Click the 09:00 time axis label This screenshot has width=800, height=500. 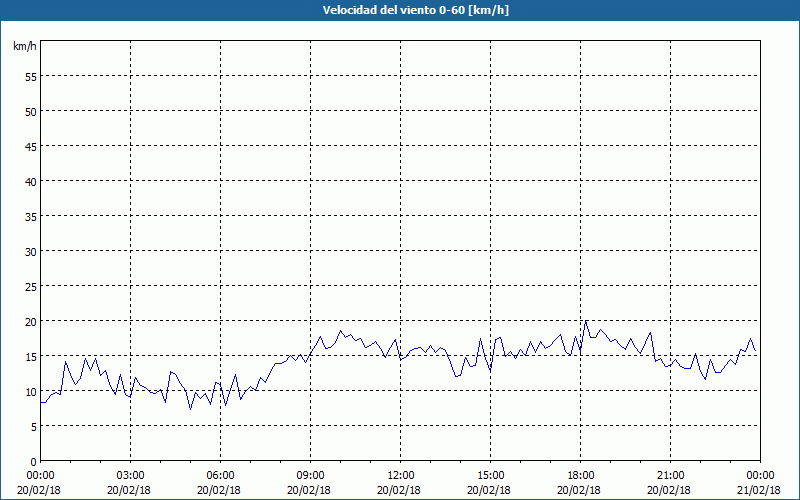(x=311, y=476)
